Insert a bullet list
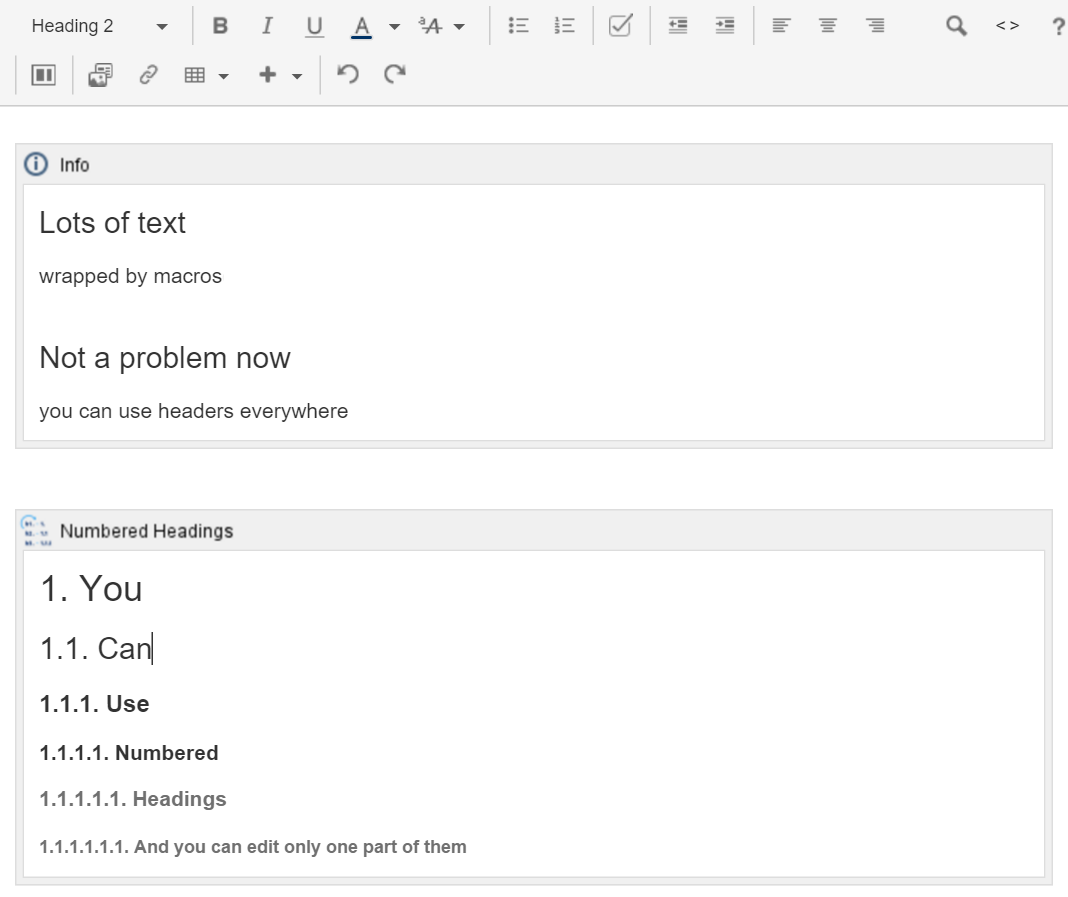 [518, 27]
